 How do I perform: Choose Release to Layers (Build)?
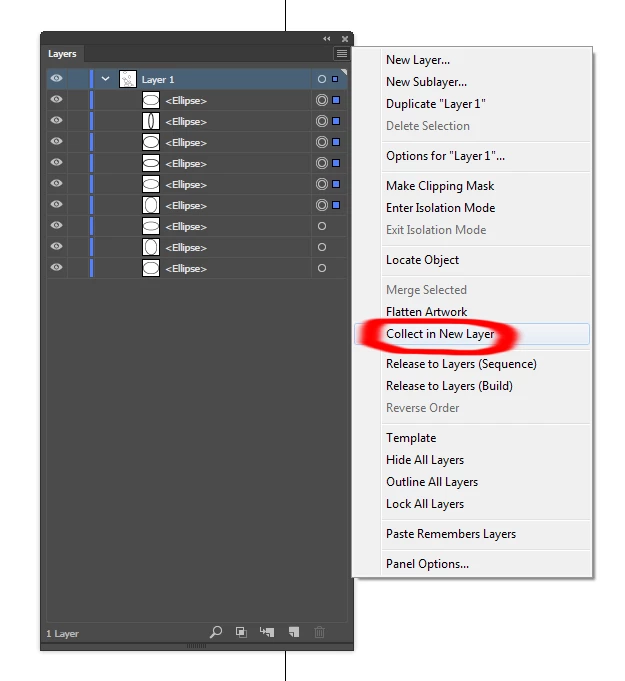click(449, 386)
